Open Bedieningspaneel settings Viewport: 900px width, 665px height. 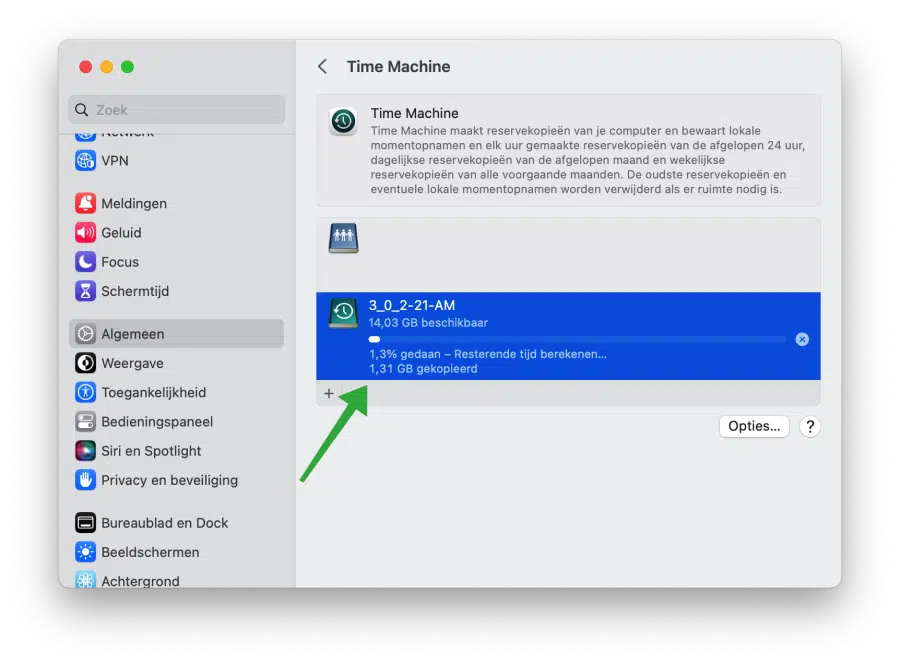coord(176,422)
